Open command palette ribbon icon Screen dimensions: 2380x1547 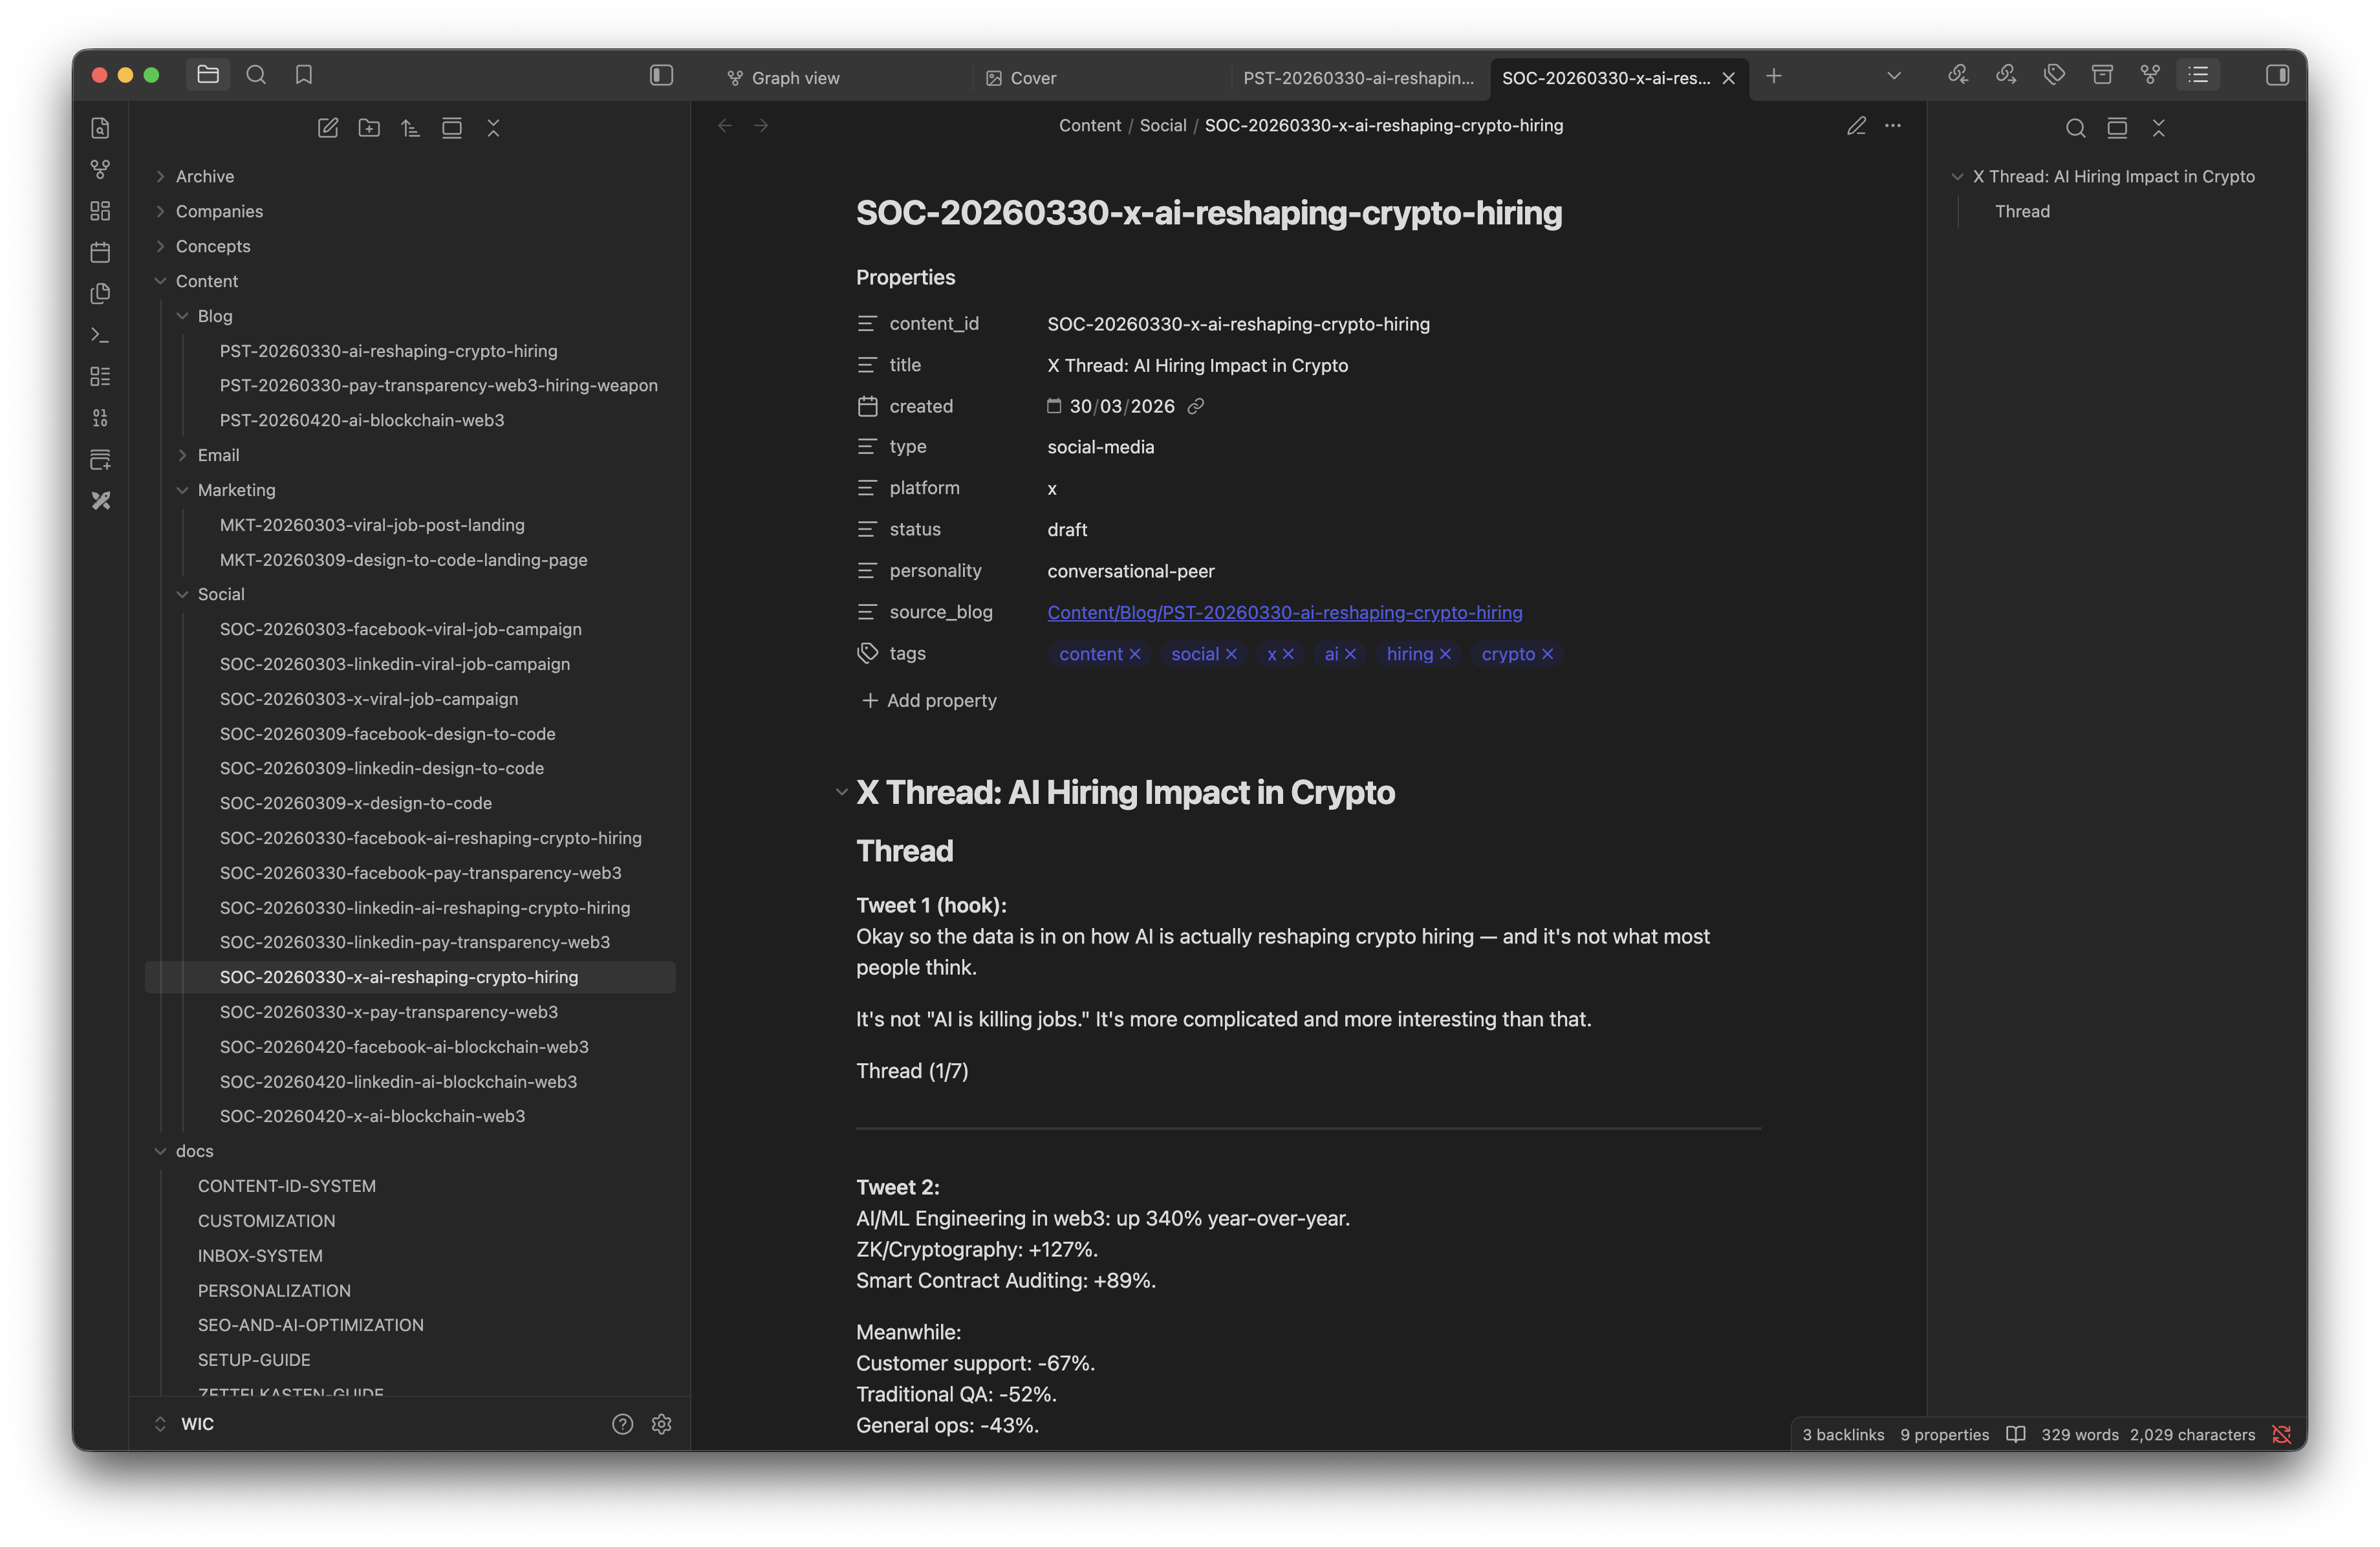click(x=100, y=335)
